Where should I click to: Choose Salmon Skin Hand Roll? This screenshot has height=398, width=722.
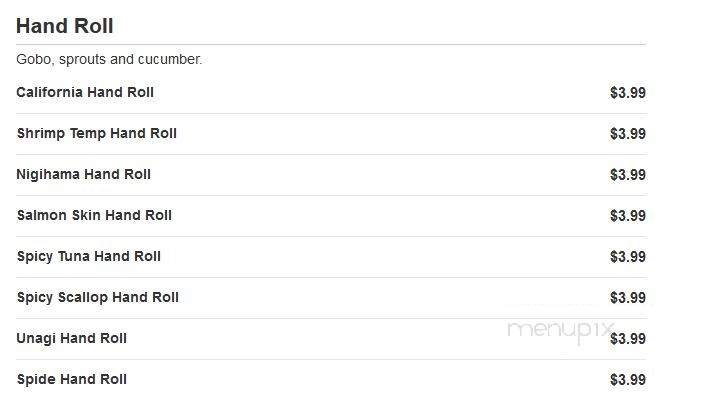tap(94, 216)
